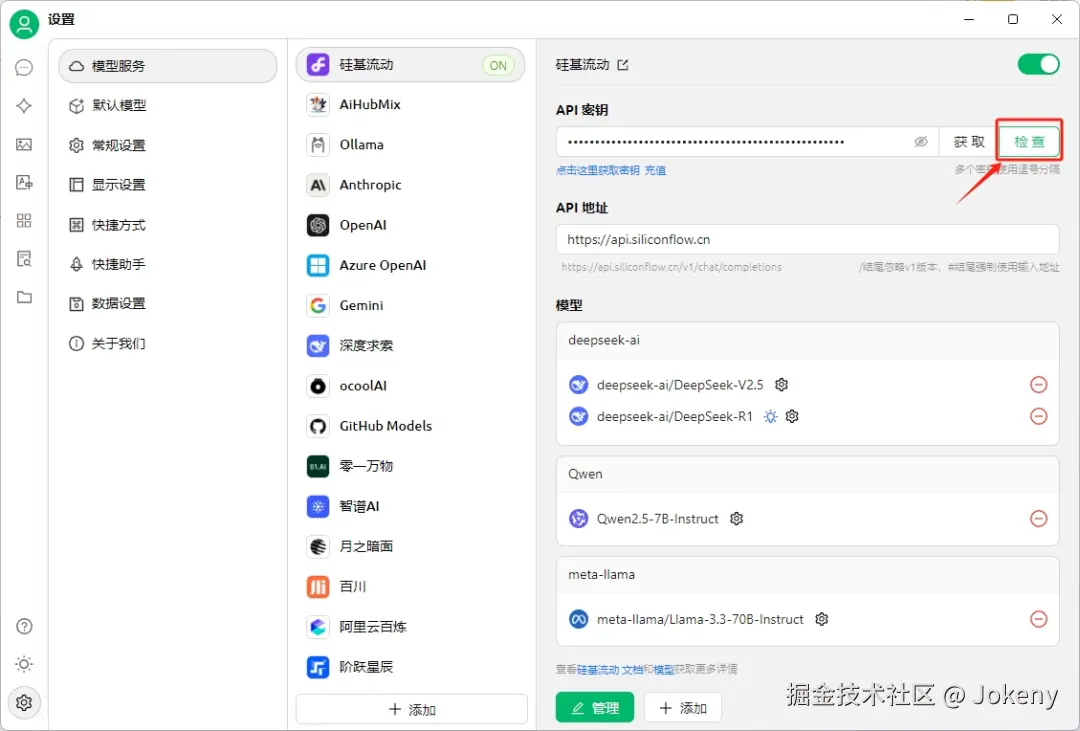Remove the DeepSeek-R1 model
The height and width of the screenshot is (731, 1080).
[1039, 416]
